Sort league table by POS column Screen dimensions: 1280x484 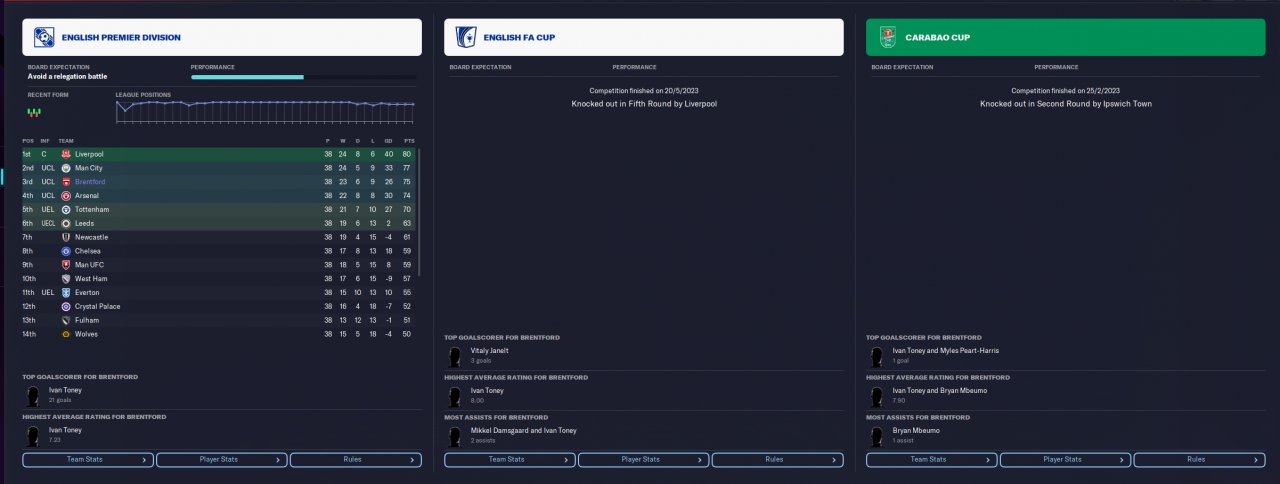[x=27, y=141]
